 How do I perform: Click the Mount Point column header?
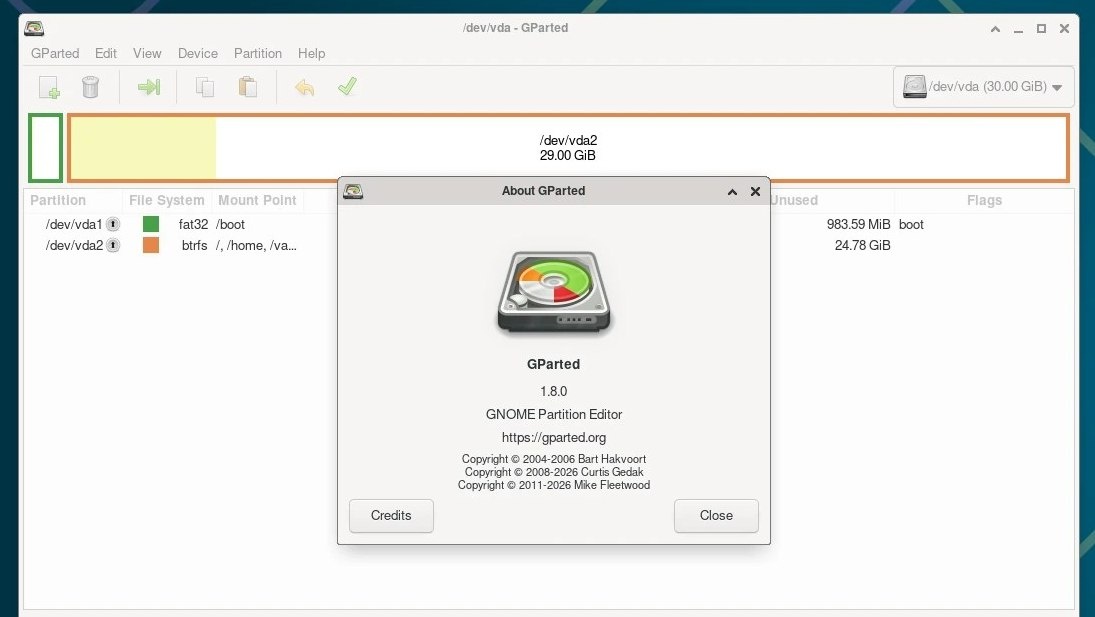click(257, 200)
